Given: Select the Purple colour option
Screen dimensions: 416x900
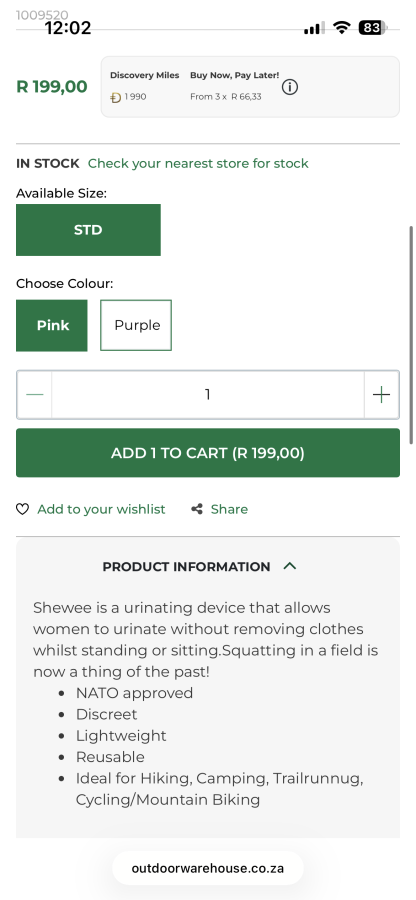Looking at the screenshot, I should (x=136, y=325).
